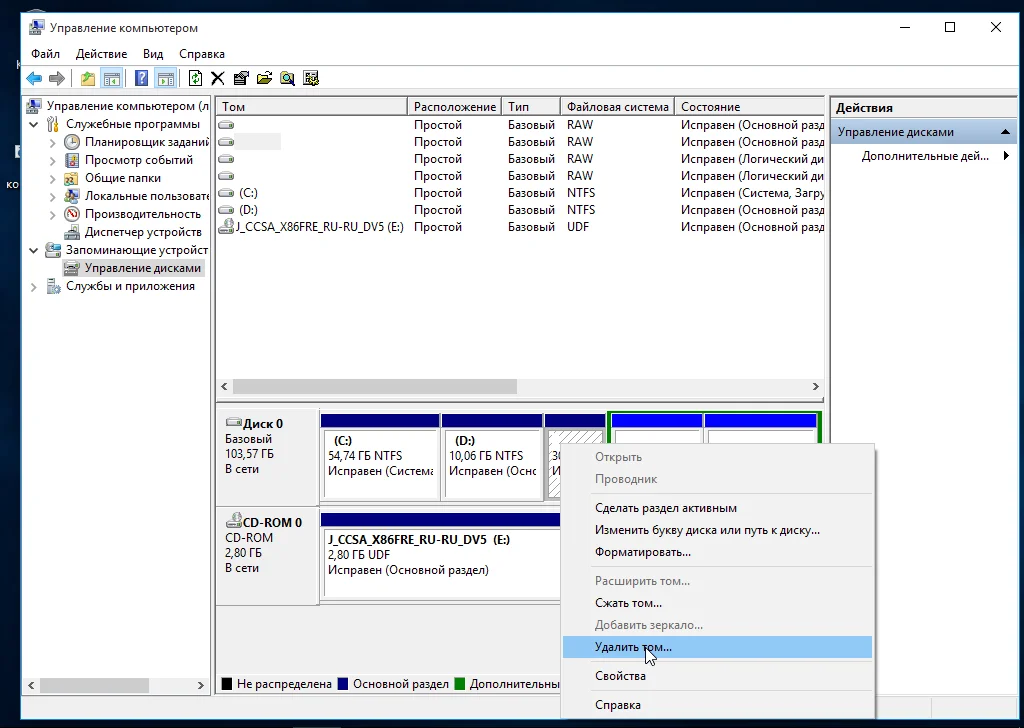Click the refresh toolbar icon
The width and height of the screenshot is (1024, 728).
click(x=195, y=78)
